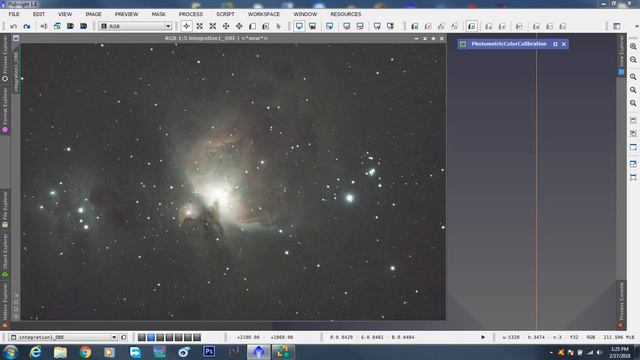
Task: Click the green mask toolbar icon
Action: pos(415,26)
